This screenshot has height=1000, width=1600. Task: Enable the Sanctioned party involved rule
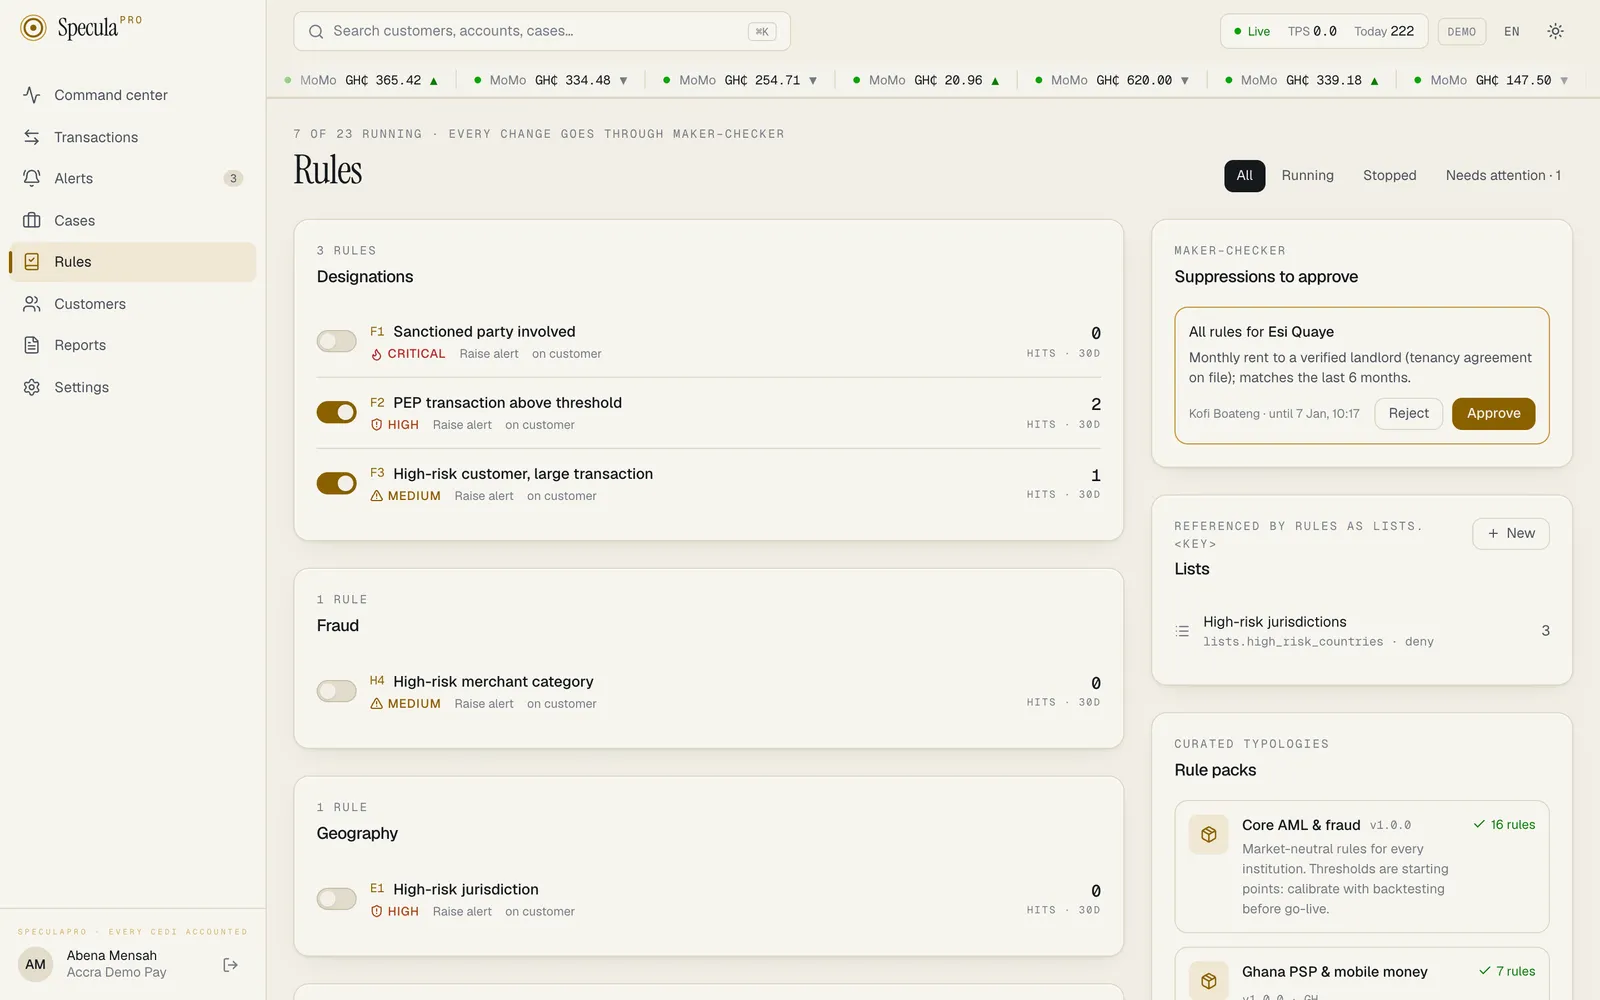pos(337,341)
